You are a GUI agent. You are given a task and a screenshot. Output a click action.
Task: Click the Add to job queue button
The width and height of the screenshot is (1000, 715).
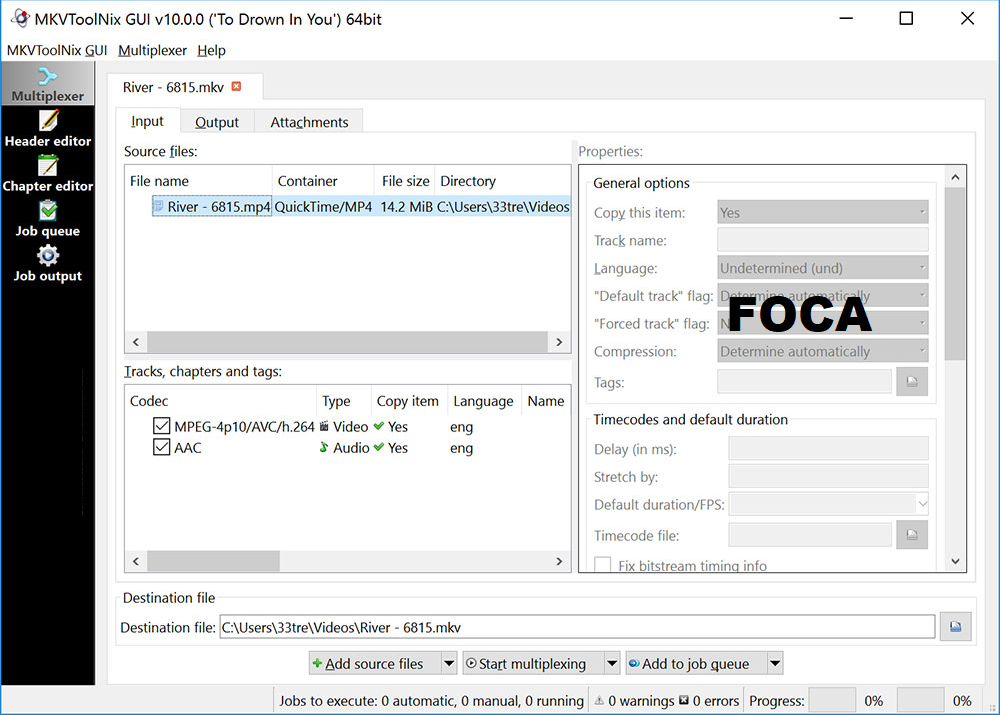click(x=696, y=663)
